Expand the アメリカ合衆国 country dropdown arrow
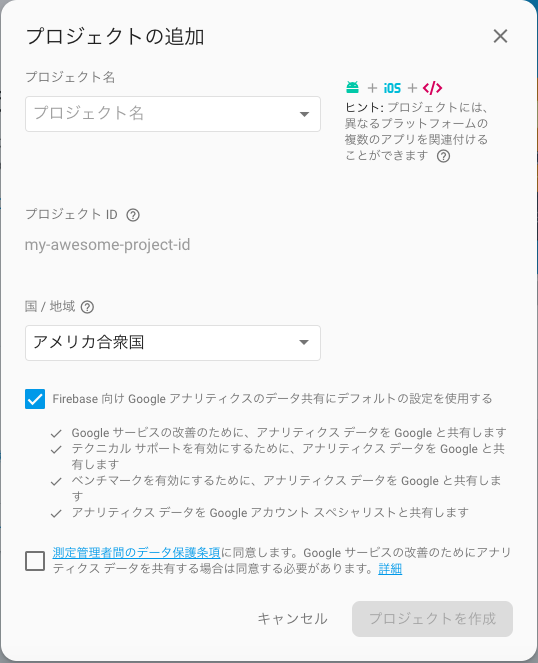The image size is (538, 663). 304,342
